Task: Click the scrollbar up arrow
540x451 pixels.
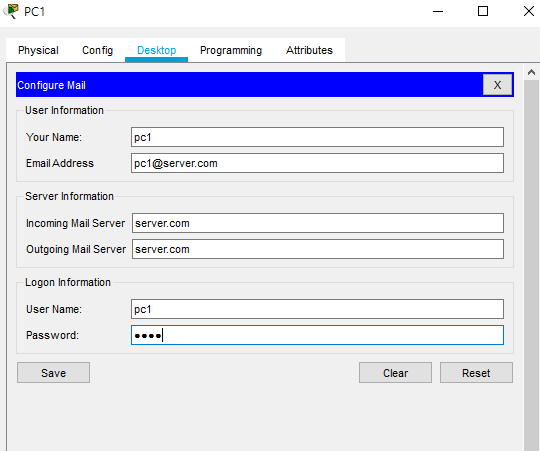Action: coord(531,72)
